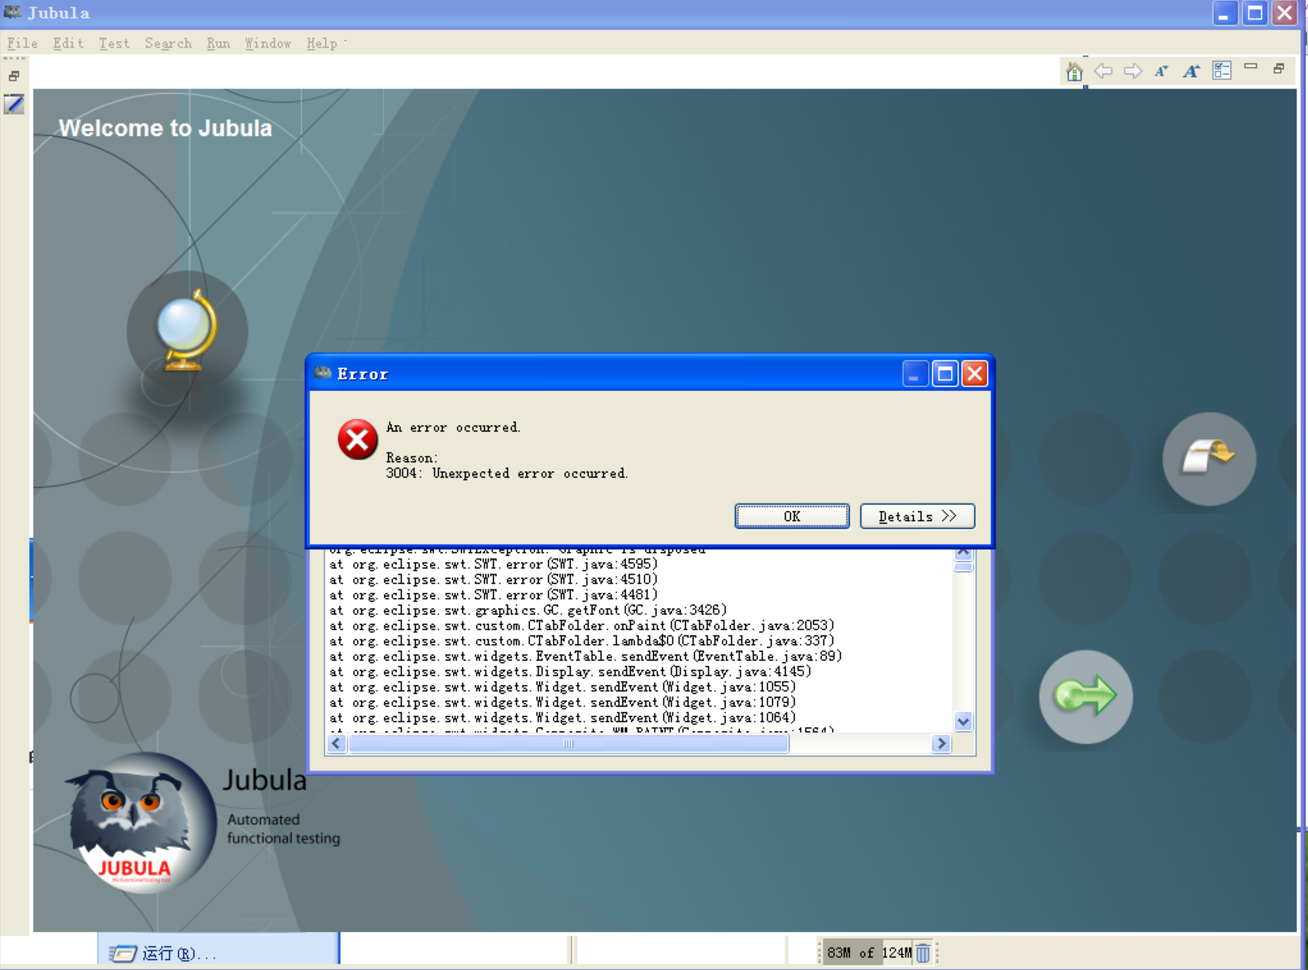Select the EventTable.sendEvent stack trace line
This screenshot has height=970, width=1308.
[586, 657]
